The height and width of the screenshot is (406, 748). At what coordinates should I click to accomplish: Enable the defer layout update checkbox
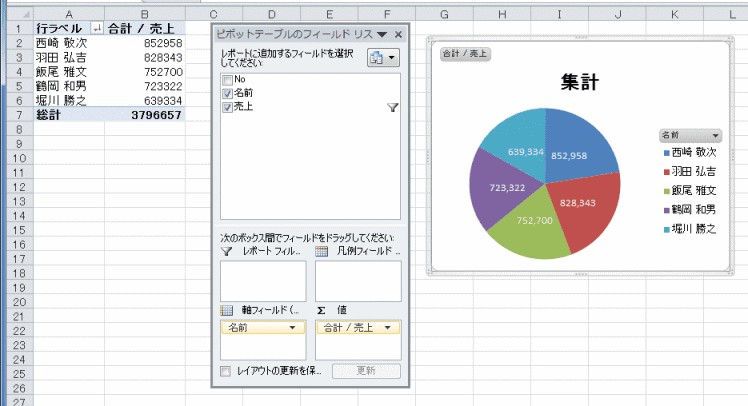click(226, 371)
